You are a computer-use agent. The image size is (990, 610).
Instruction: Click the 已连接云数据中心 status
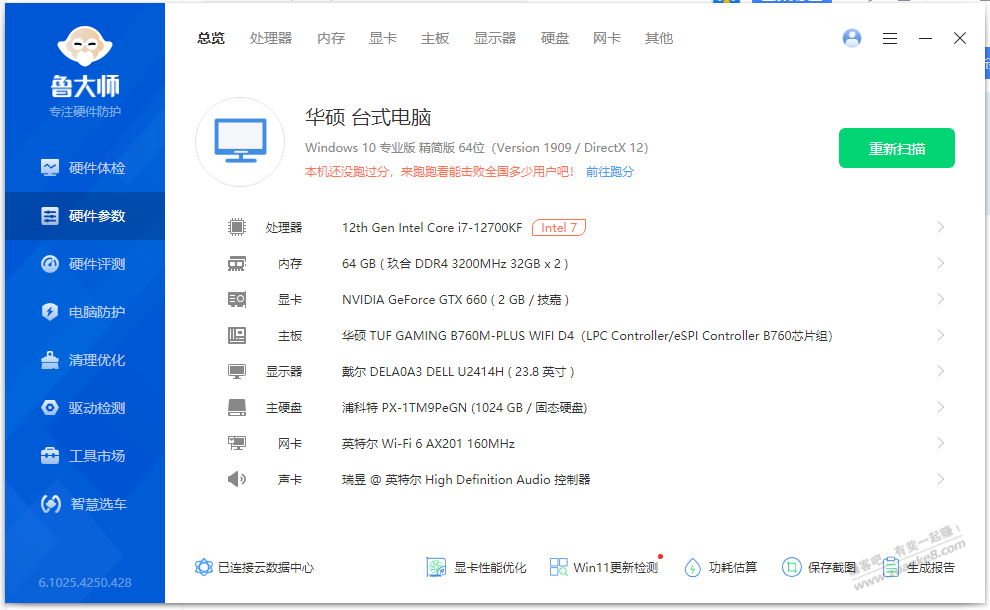tap(254, 568)
